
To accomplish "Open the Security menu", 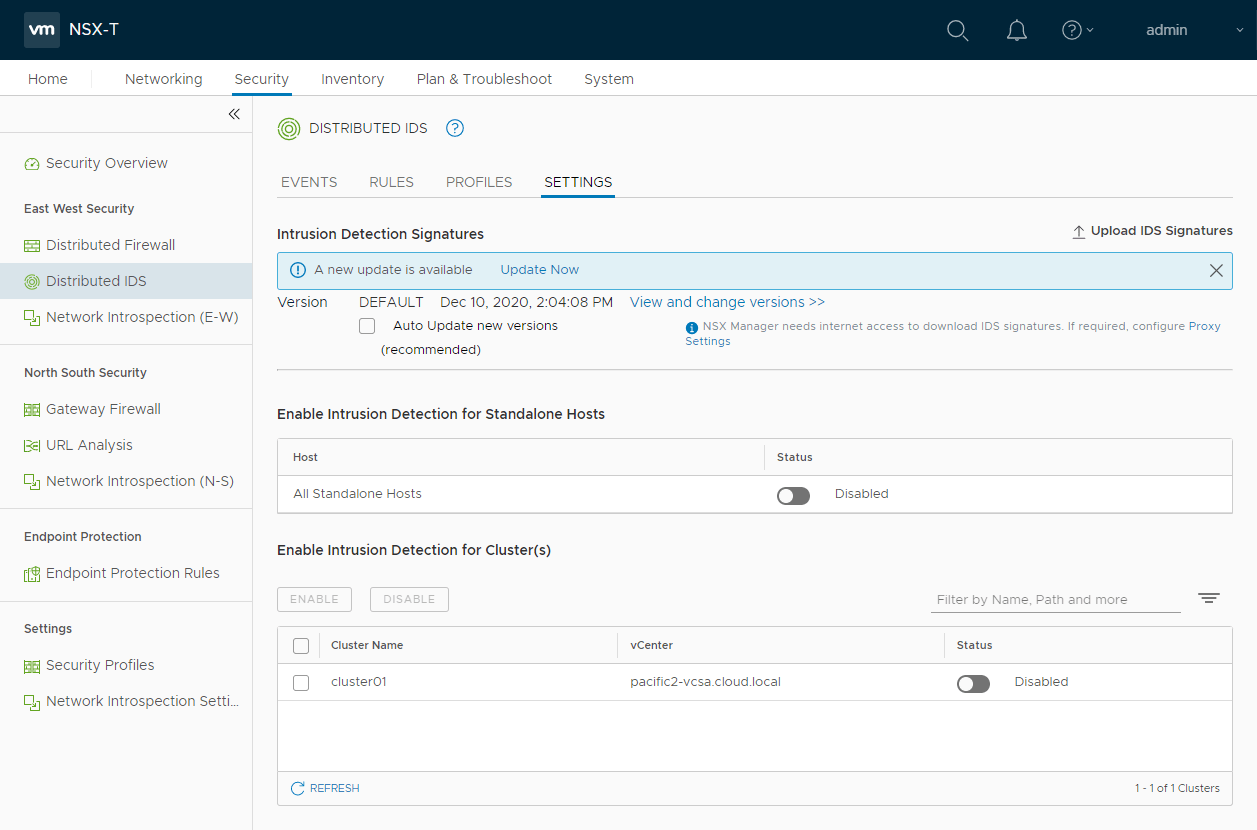I will pyautogui.click(x=261, y=79).
